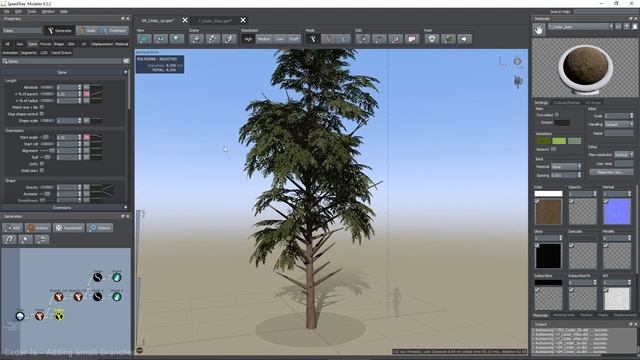Open the Back Material dropdown

click(566, 167)
